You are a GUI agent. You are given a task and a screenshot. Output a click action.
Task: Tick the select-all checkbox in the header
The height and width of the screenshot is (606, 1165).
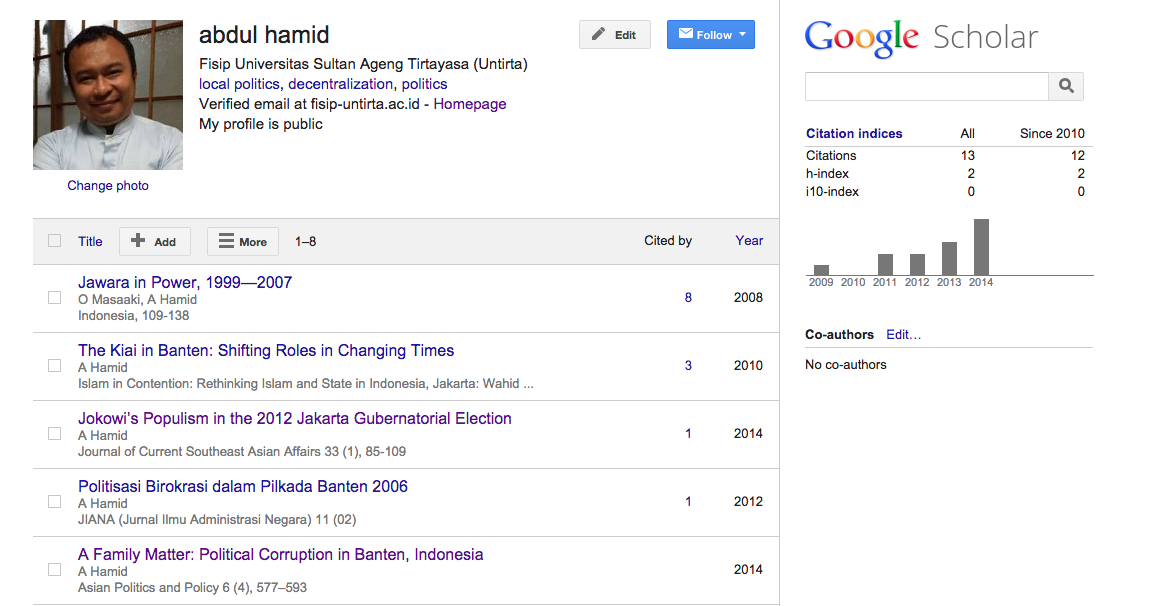[x=55, y=241]
